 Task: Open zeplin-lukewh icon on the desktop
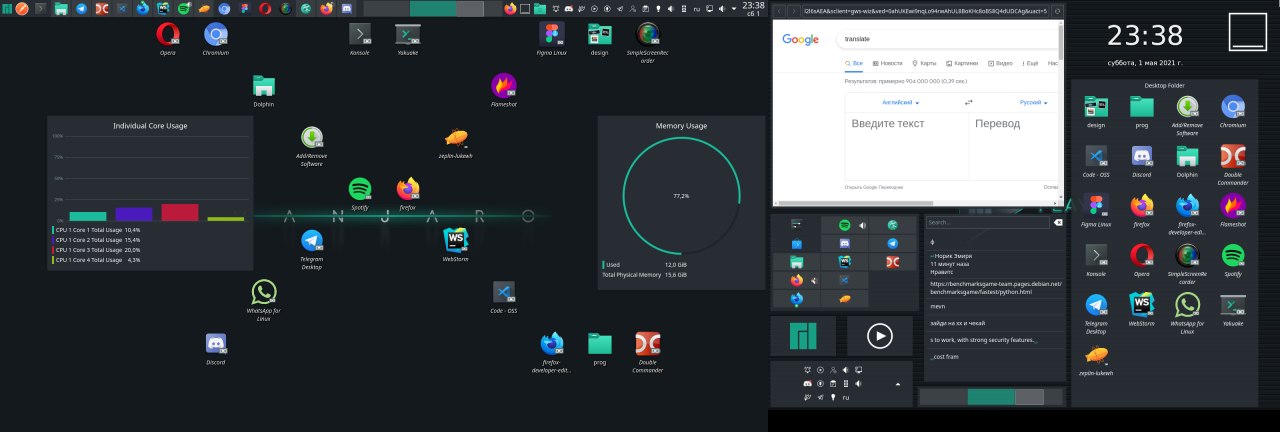pos(455,141)
